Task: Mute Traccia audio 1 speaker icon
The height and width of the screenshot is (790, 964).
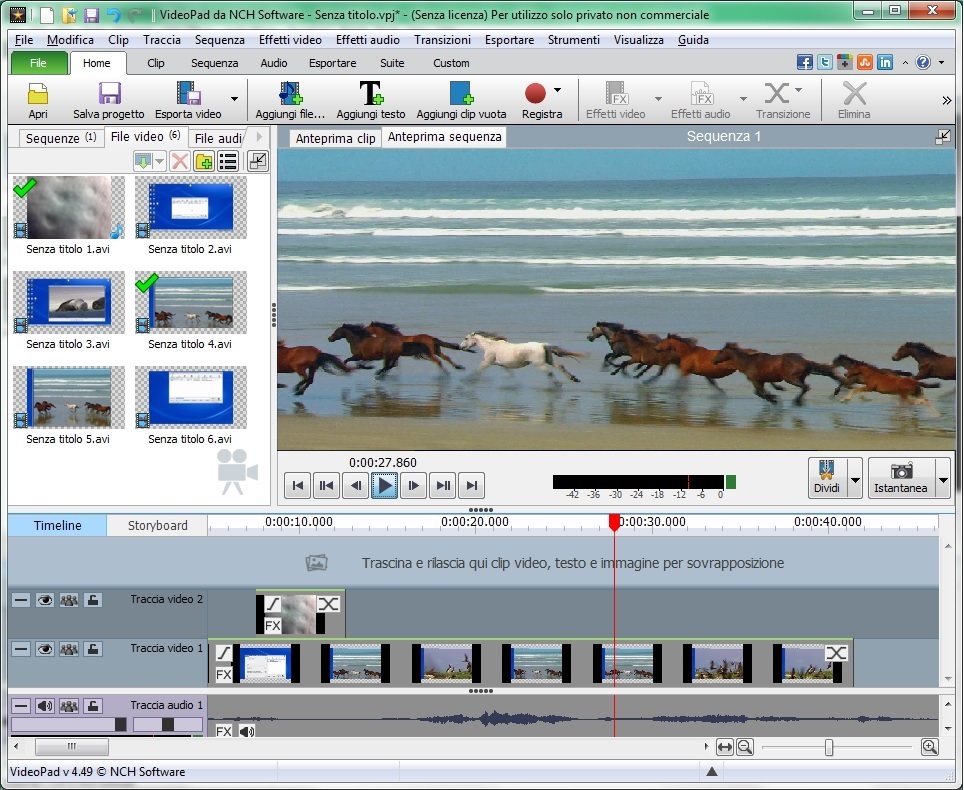Action: pyautogui.click(x=44, y=706)
